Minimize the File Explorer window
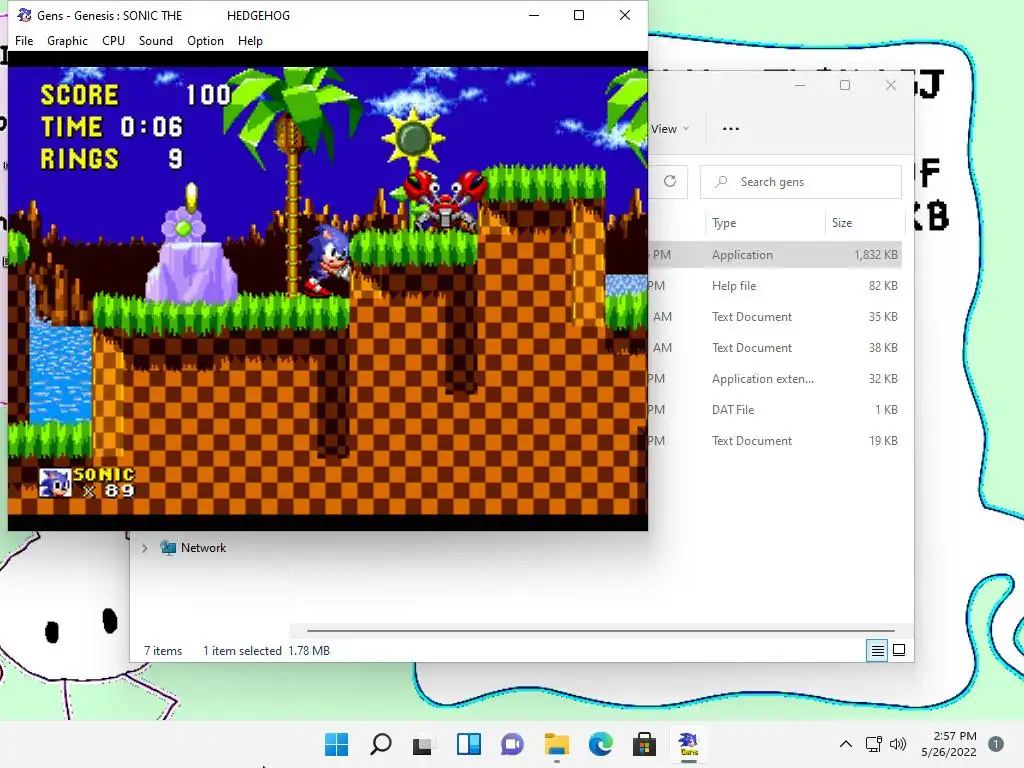Viewport: 1024px width, 768px height. [x=800, y=85]
